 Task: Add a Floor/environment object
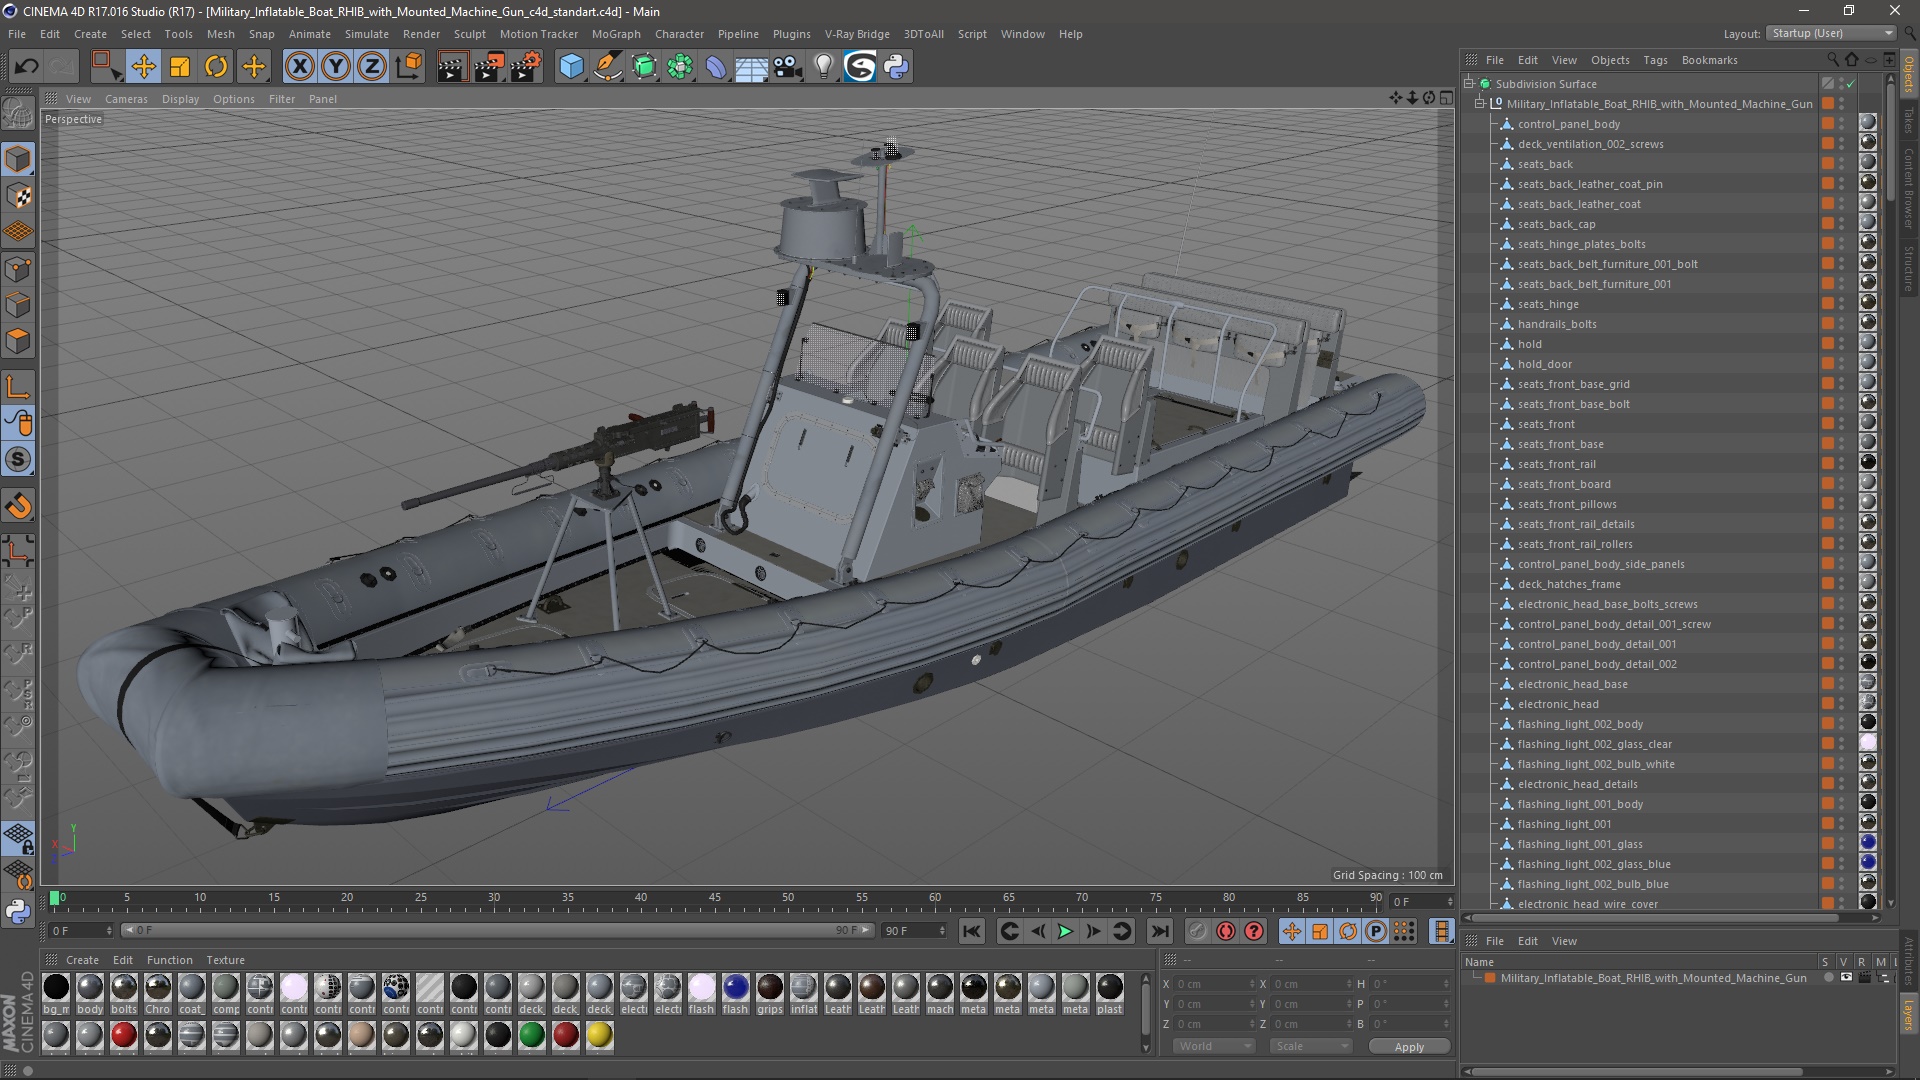click(x=751, y=67)
